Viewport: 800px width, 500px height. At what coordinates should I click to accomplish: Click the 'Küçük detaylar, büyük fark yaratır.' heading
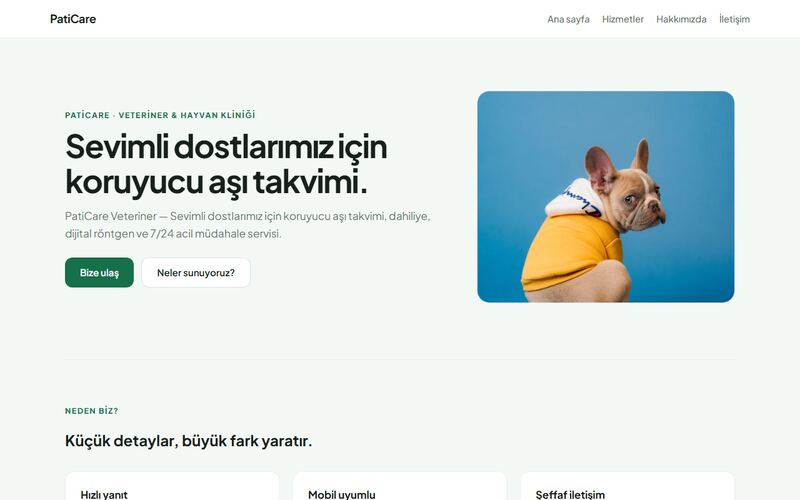(188, 441)
